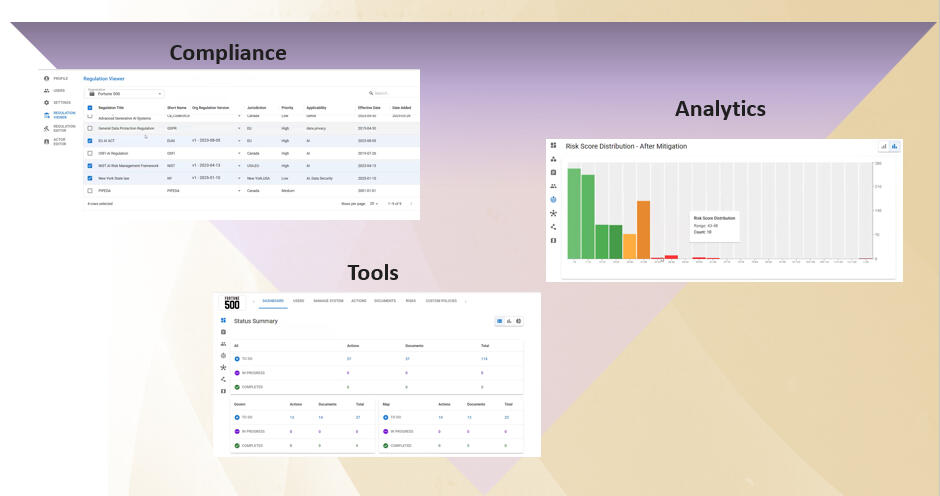Click the light orange bar in risk chart
The image size is (940, 496).
coord(629,247)
